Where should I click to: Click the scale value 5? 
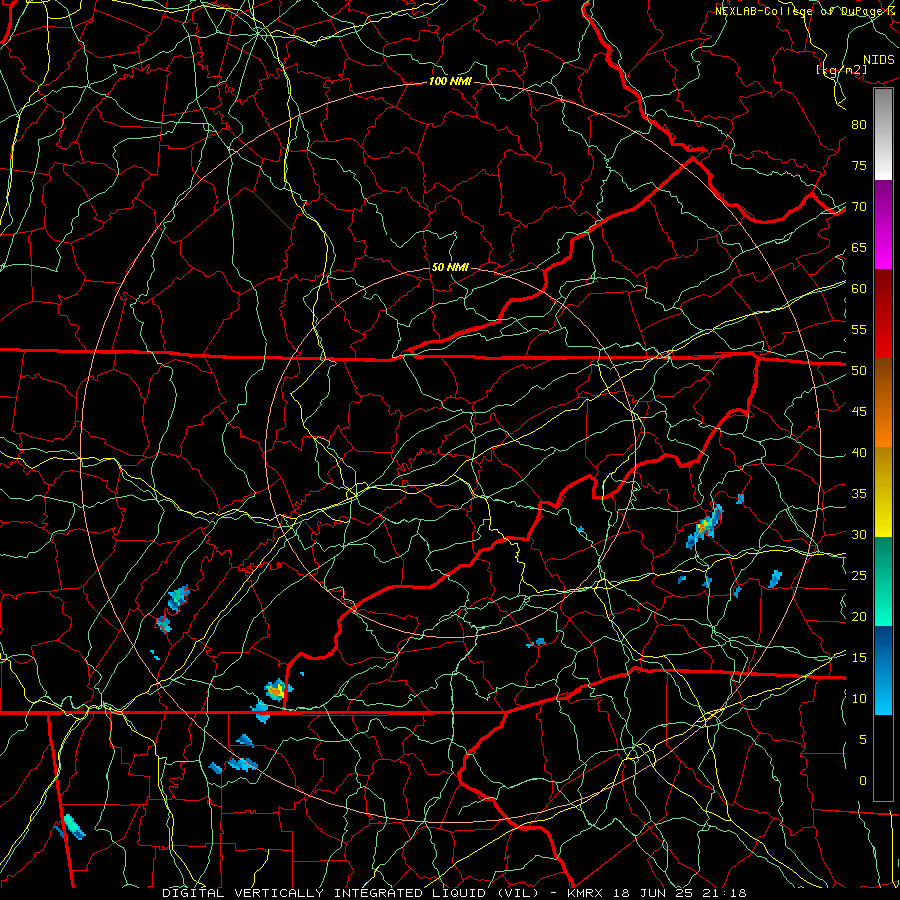click(863, 739)
